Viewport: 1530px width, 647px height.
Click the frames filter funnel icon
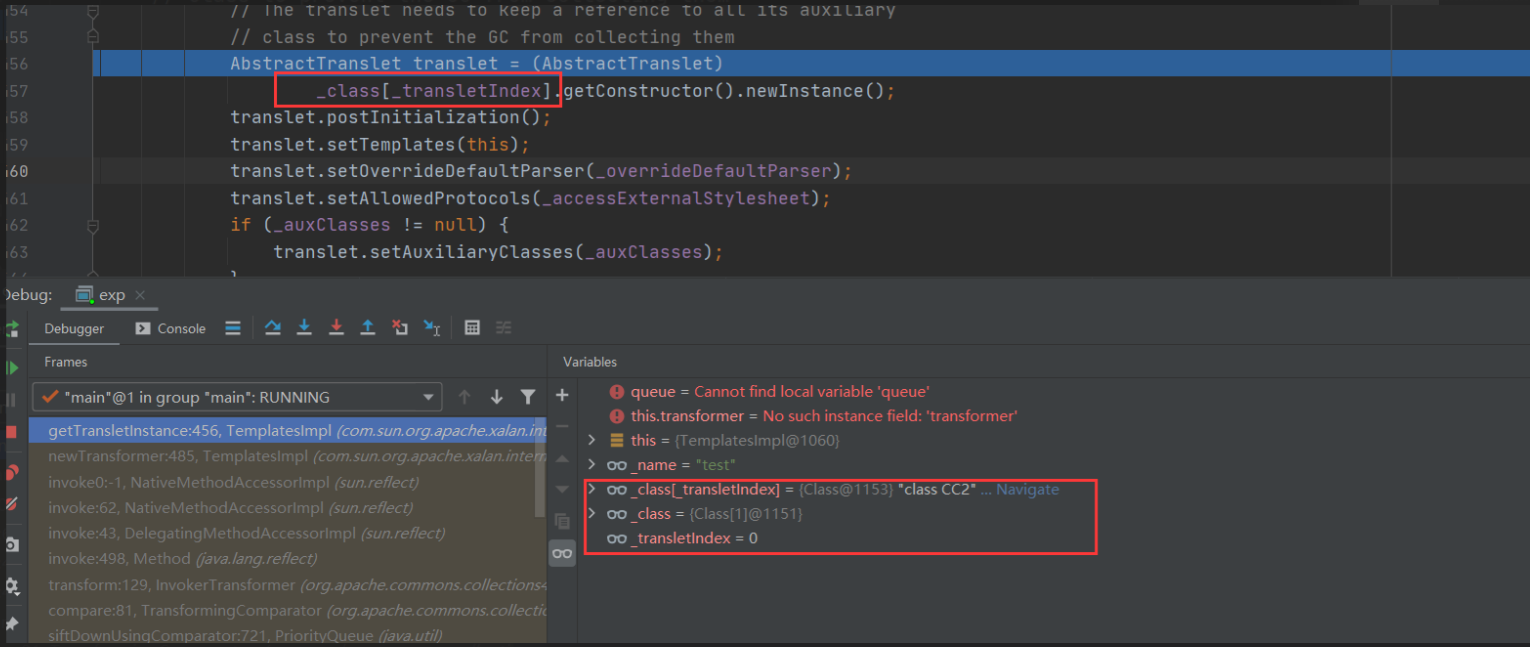[x=528, y=397]
